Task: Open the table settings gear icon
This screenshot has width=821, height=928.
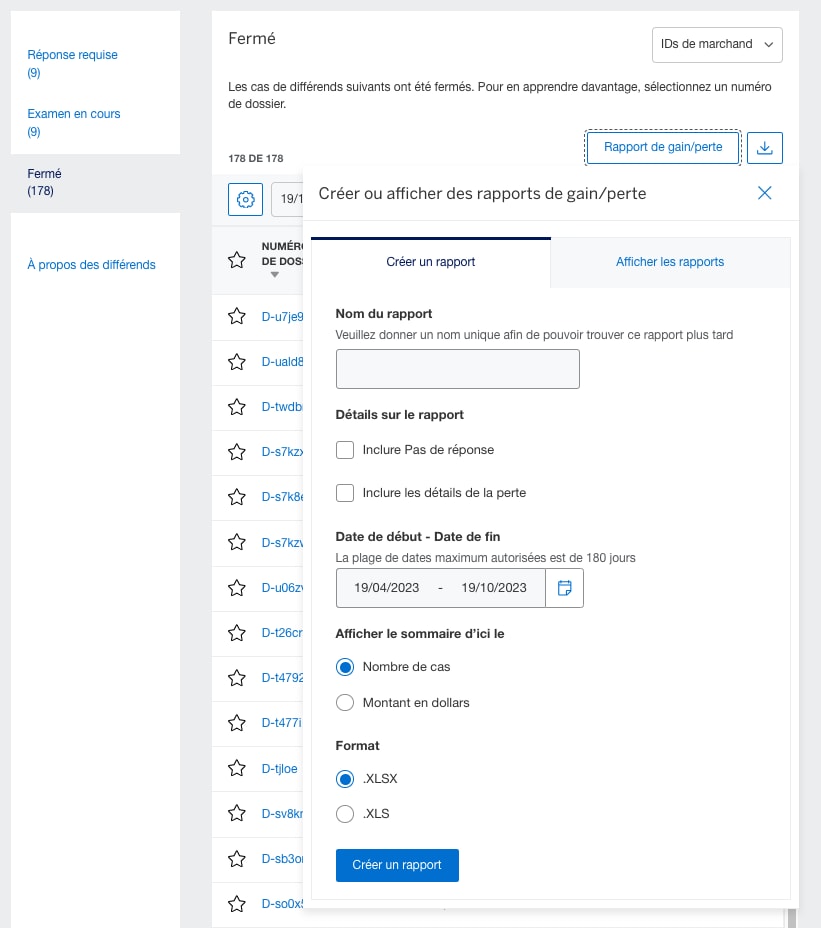Action: tap(245, 199)
